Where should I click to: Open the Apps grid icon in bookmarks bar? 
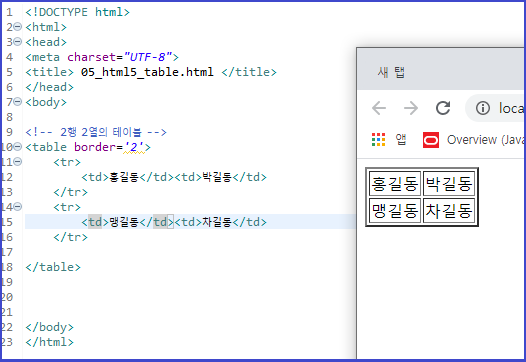pyautogui.click(x=378, y=140)
